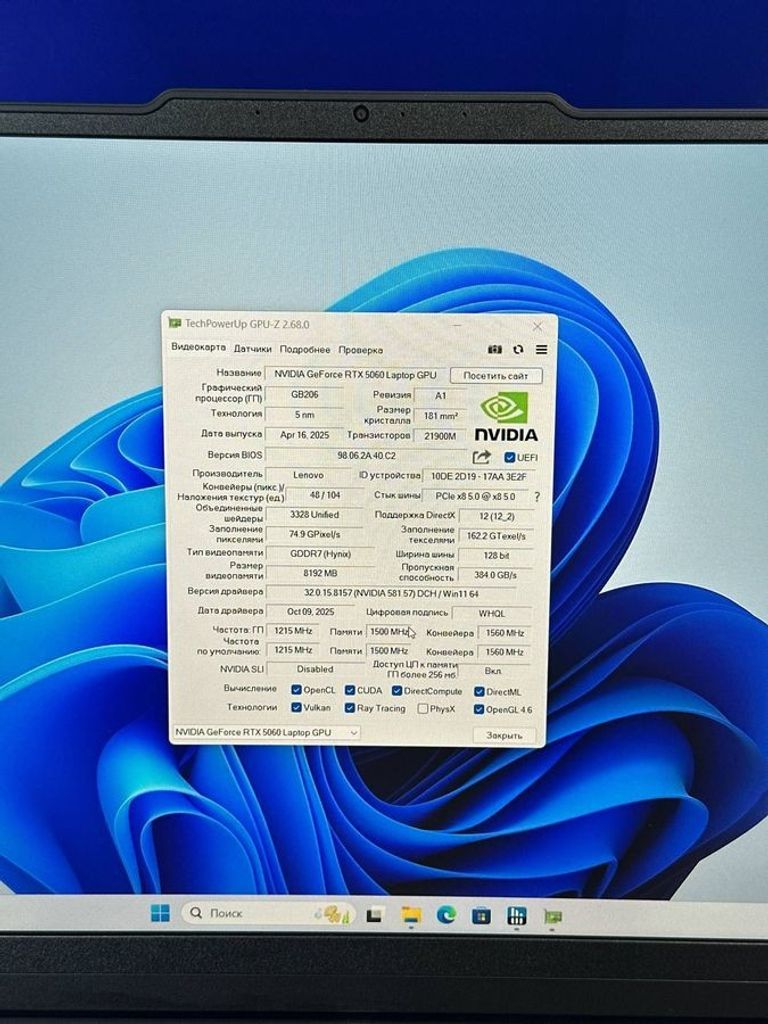
Task: Click the Закрыть button
Action: click(x=504, y=735)
